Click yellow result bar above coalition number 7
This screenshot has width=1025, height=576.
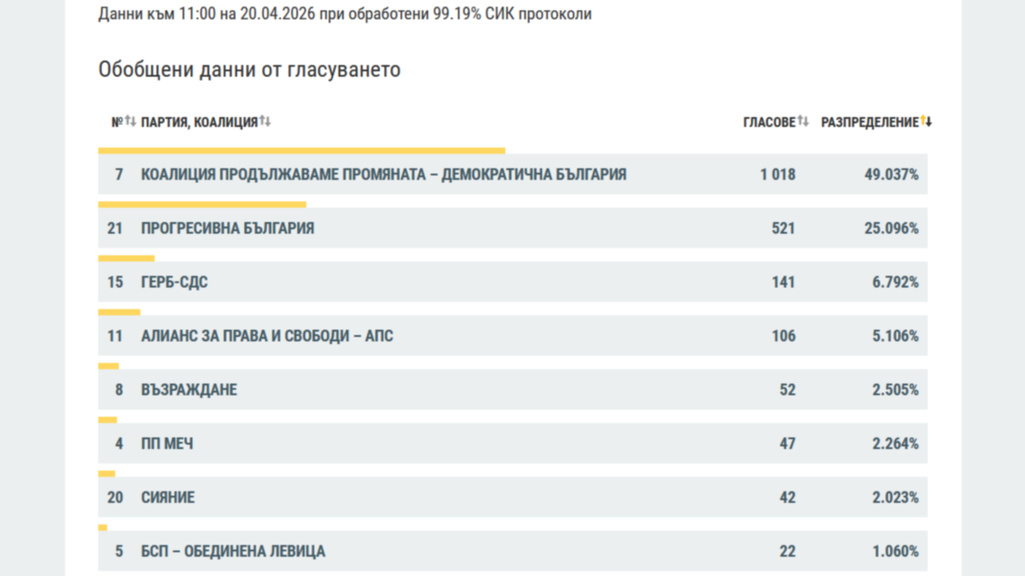(x=301, y=151)
